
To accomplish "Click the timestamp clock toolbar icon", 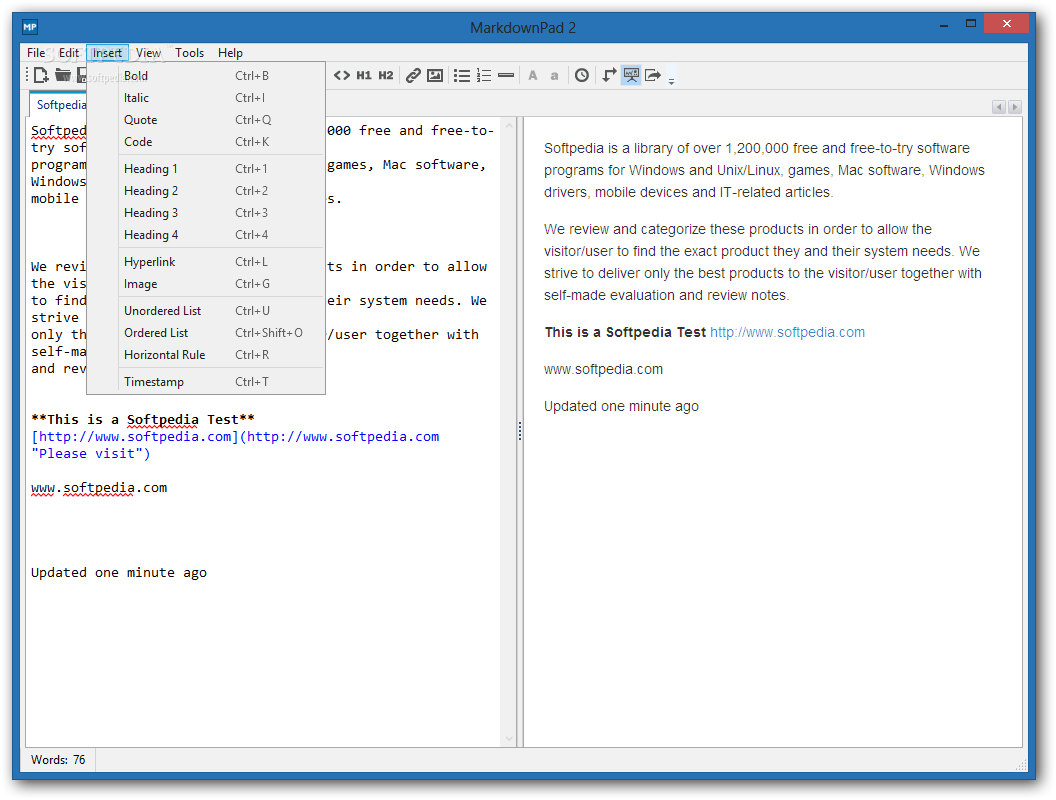I will 582,75.
